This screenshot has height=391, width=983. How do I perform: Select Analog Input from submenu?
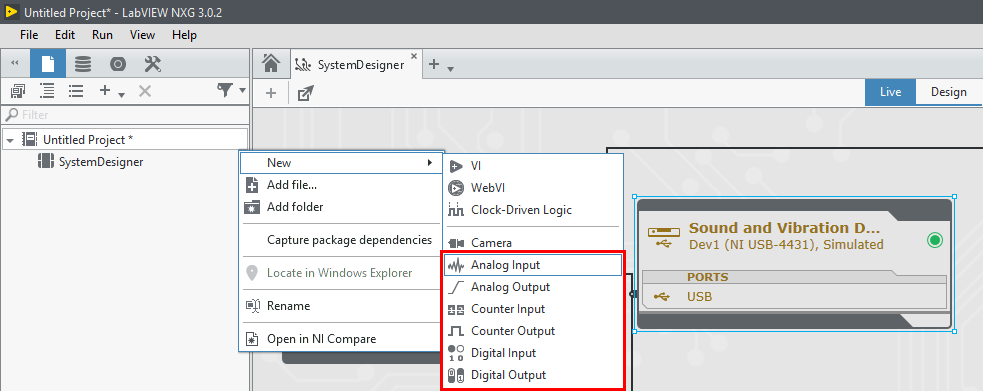(533, 265)
